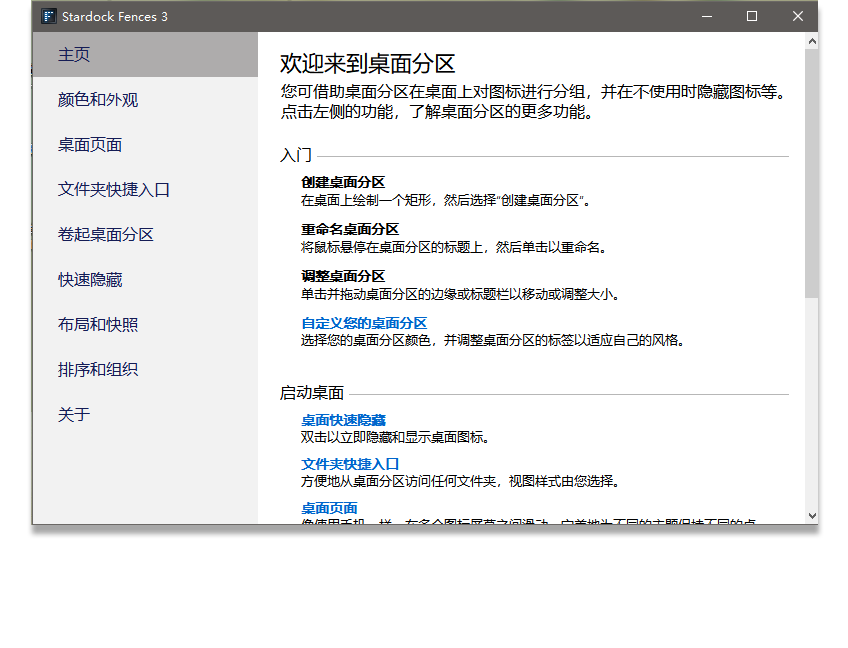Screen dimensions: 848x648
Task: Select 卷起桌面分区 in the left panel
Action: click(x=106, y=235)
